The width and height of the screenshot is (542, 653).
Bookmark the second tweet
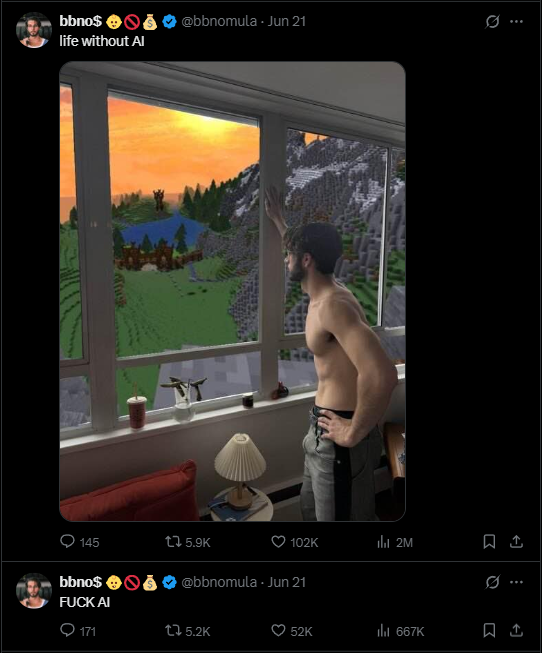tap(489, 630)
